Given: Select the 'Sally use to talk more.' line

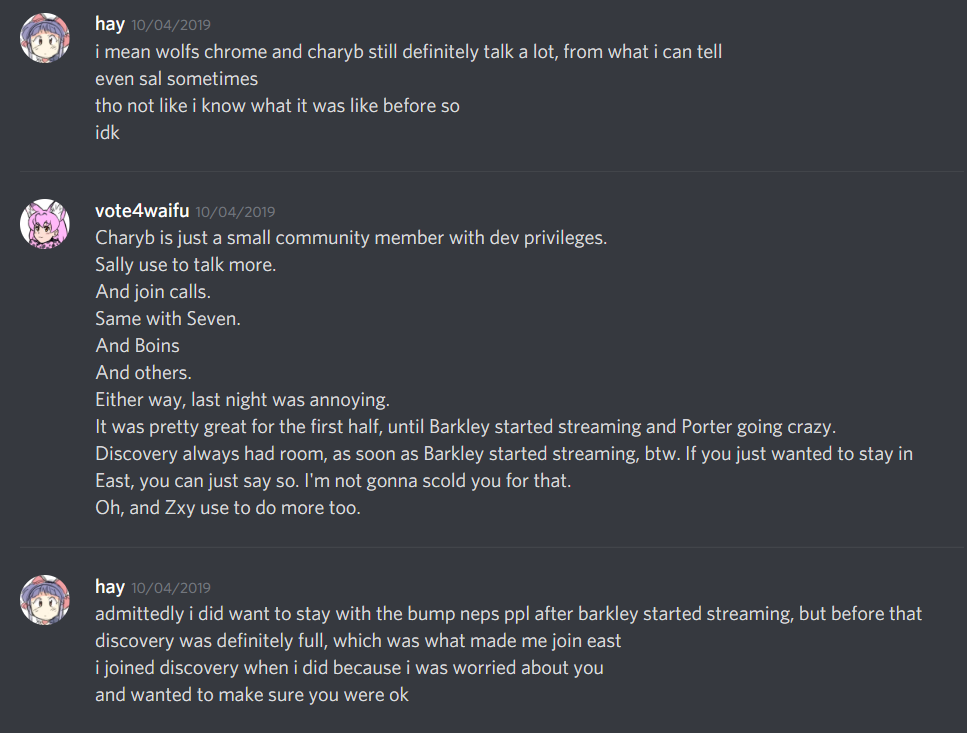Looking at the screenshot, I should tap(186, 265).
